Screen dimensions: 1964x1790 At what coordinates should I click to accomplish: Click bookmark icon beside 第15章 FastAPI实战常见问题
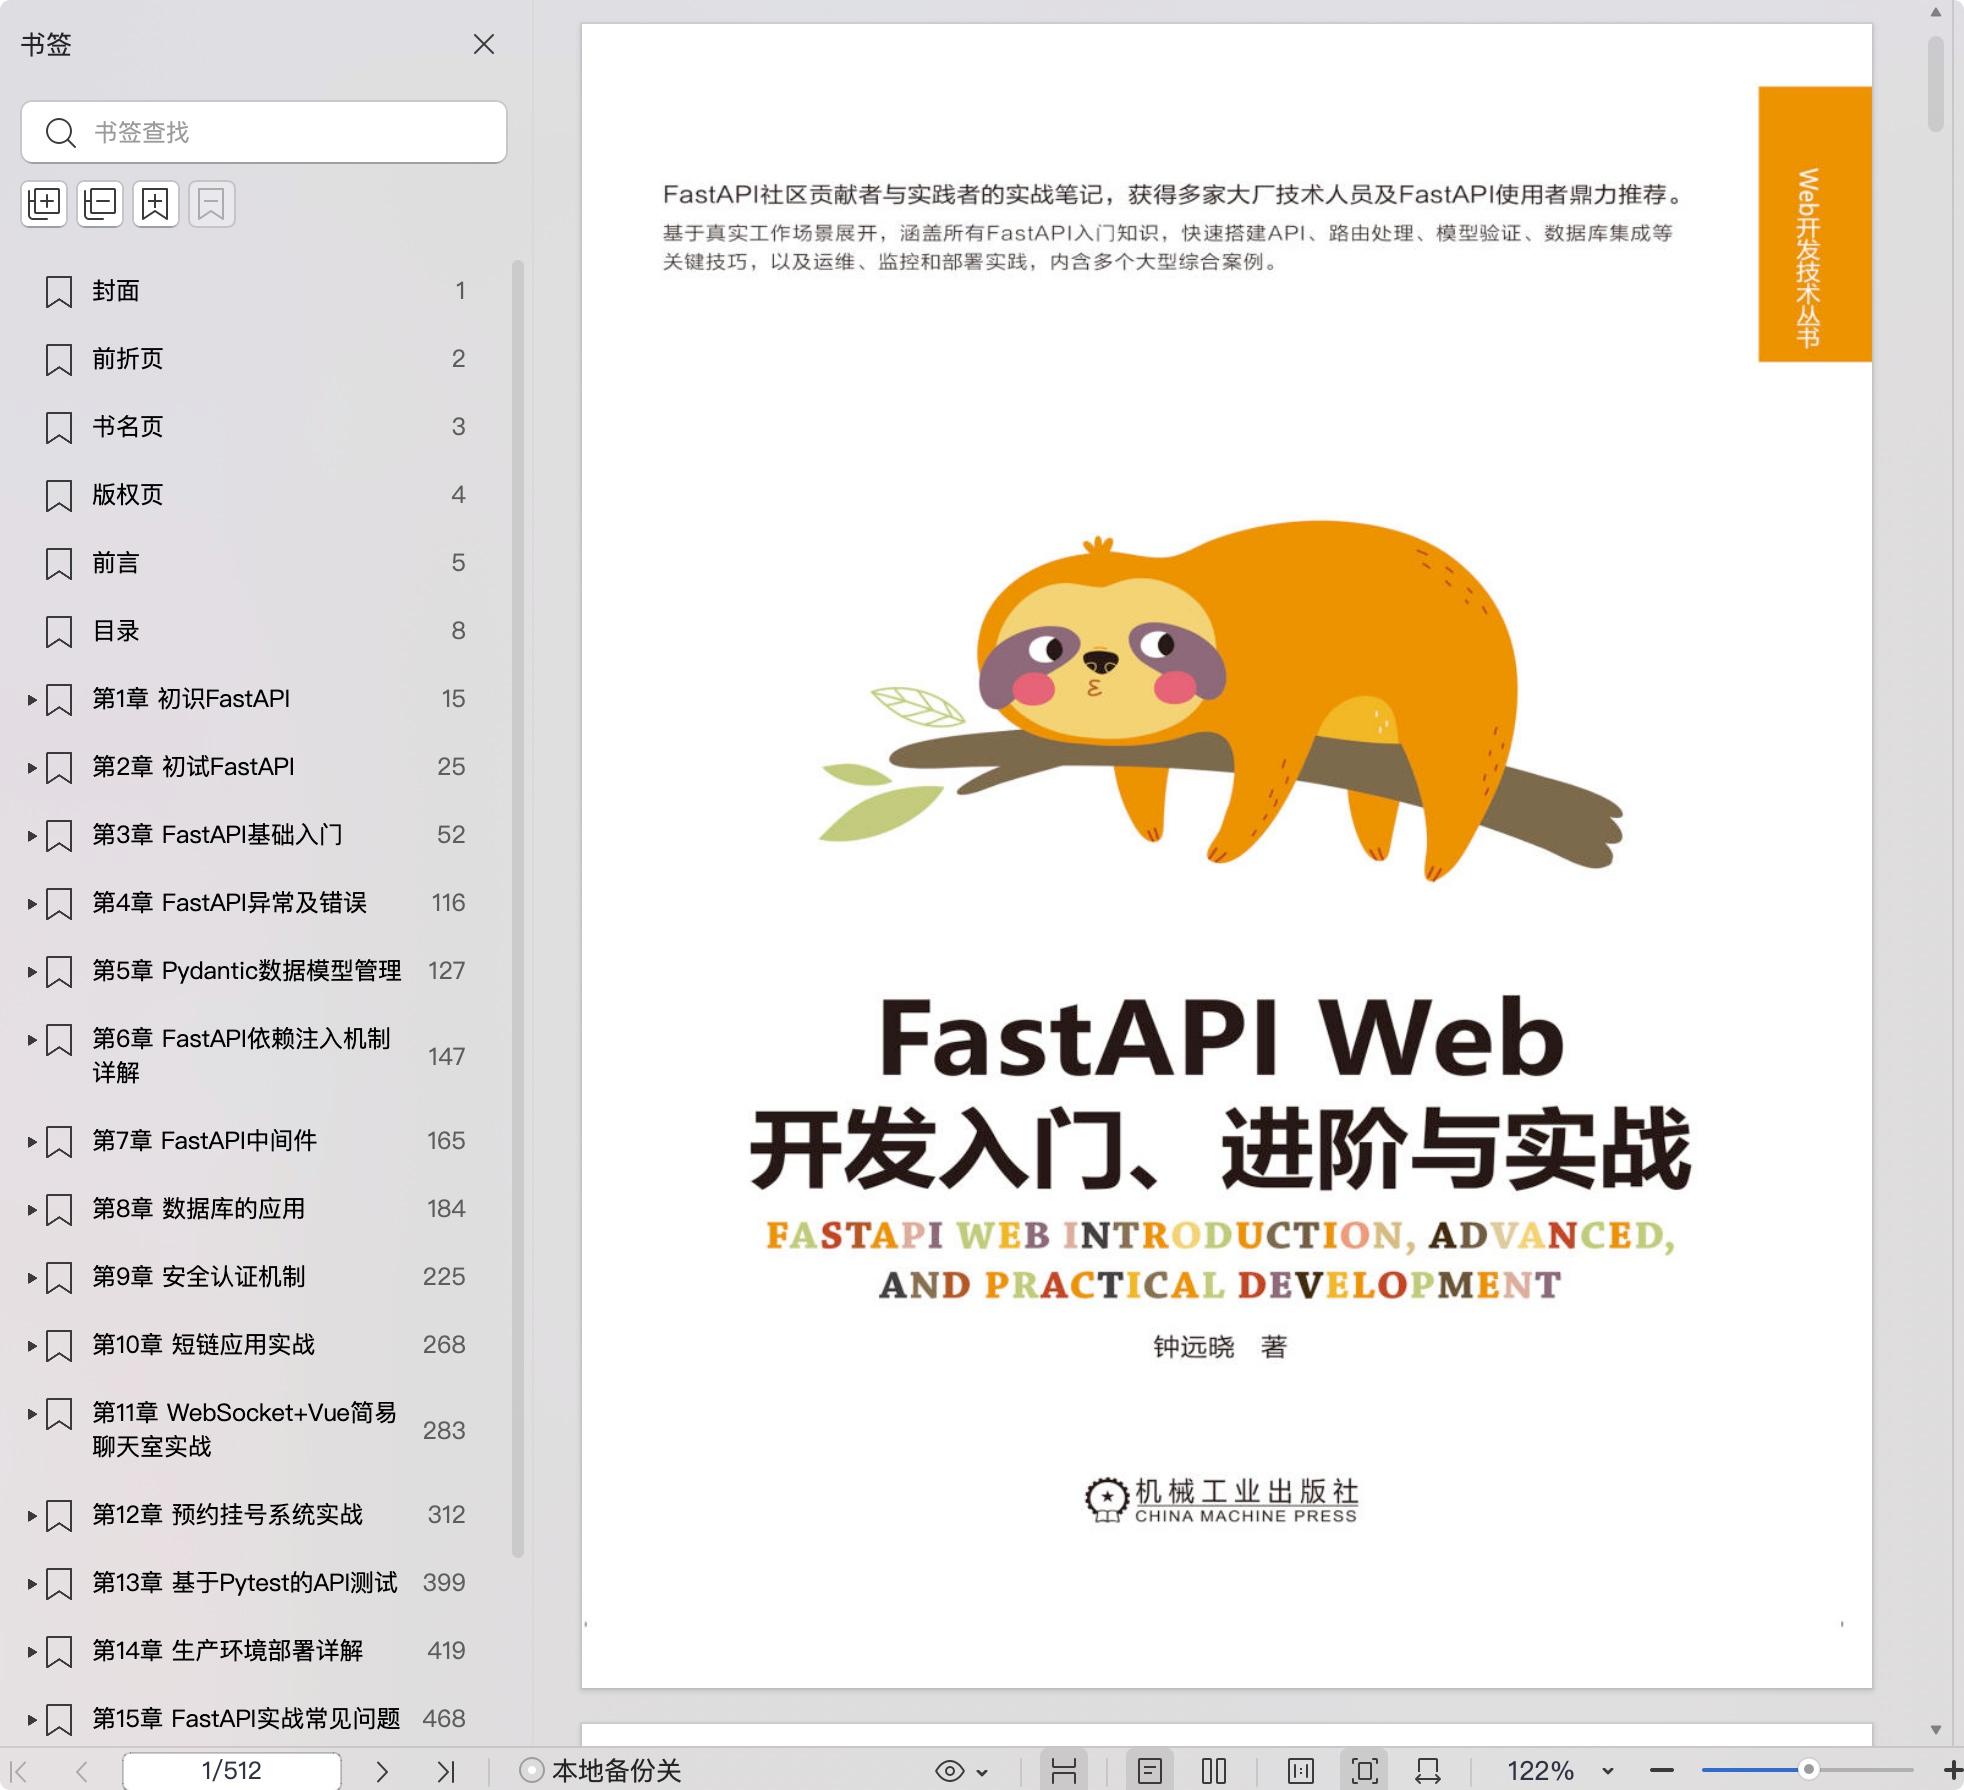coord(59,1720)
